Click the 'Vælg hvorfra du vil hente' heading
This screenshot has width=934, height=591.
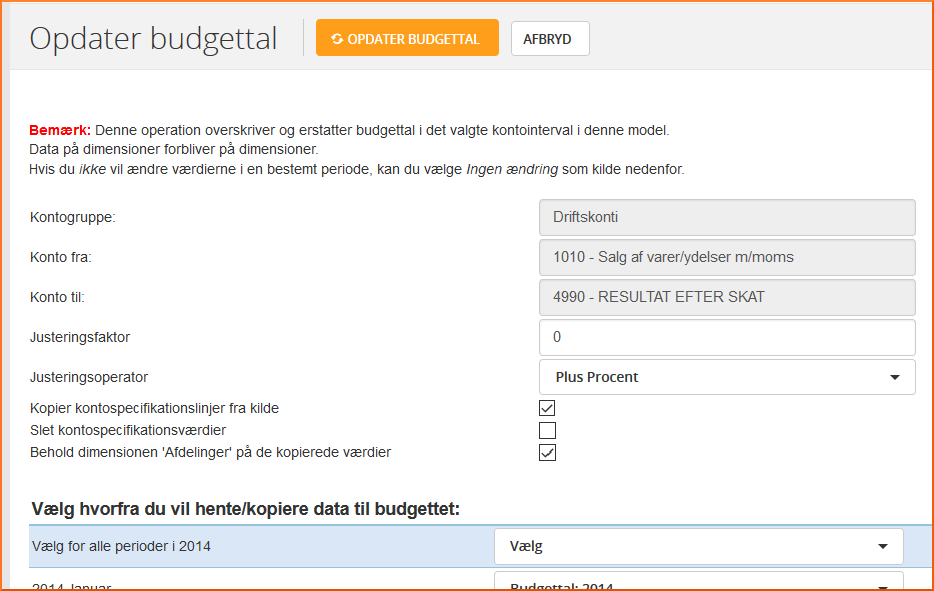pyautogui.click(x=245, y=509)
